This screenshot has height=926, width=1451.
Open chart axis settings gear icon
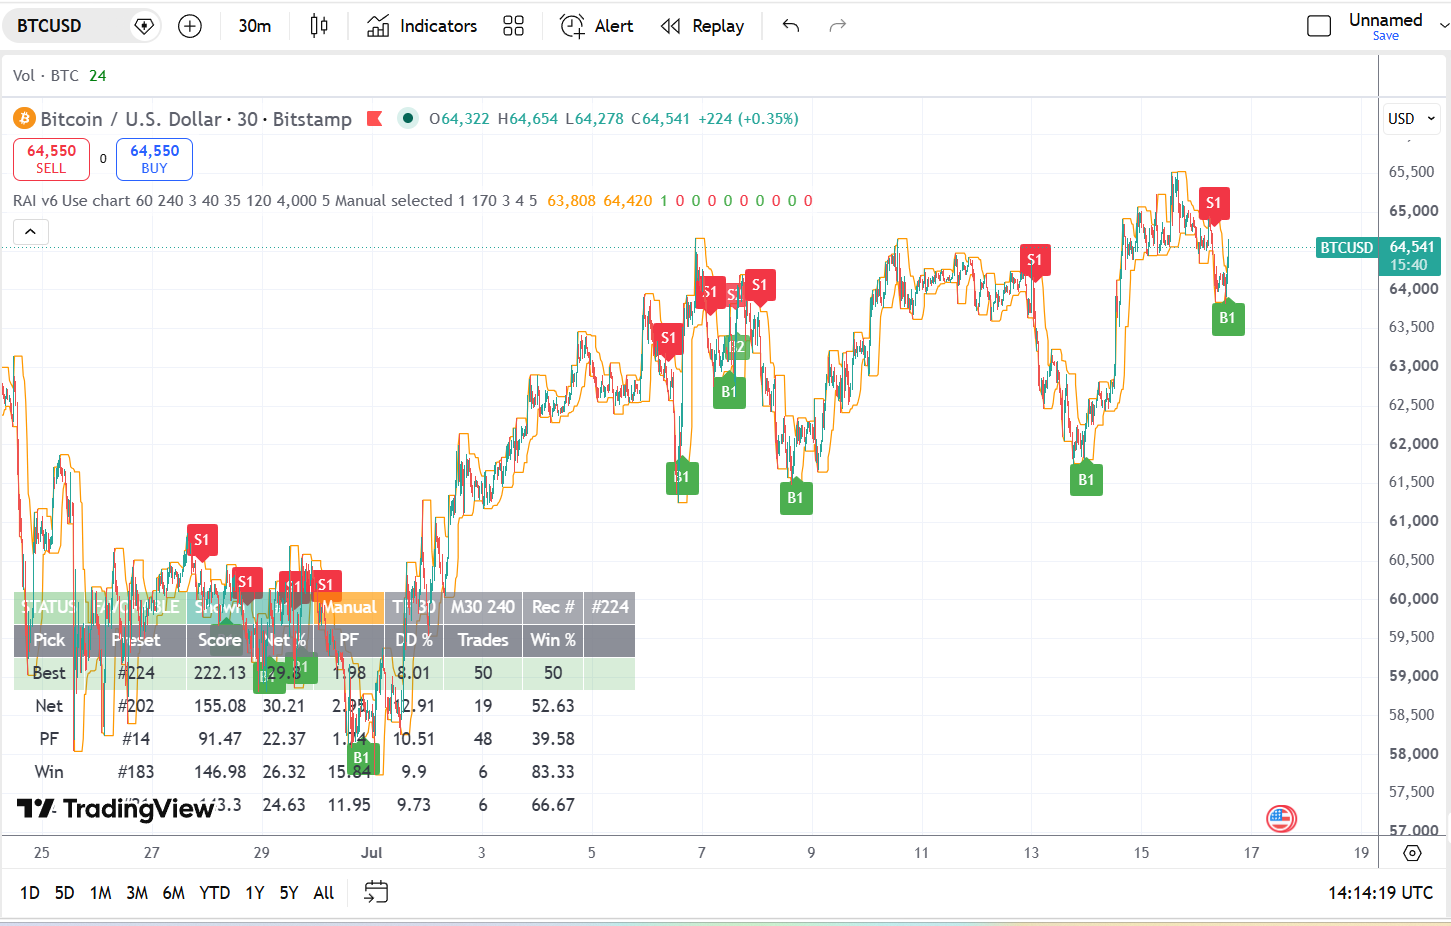point(1412,853)
